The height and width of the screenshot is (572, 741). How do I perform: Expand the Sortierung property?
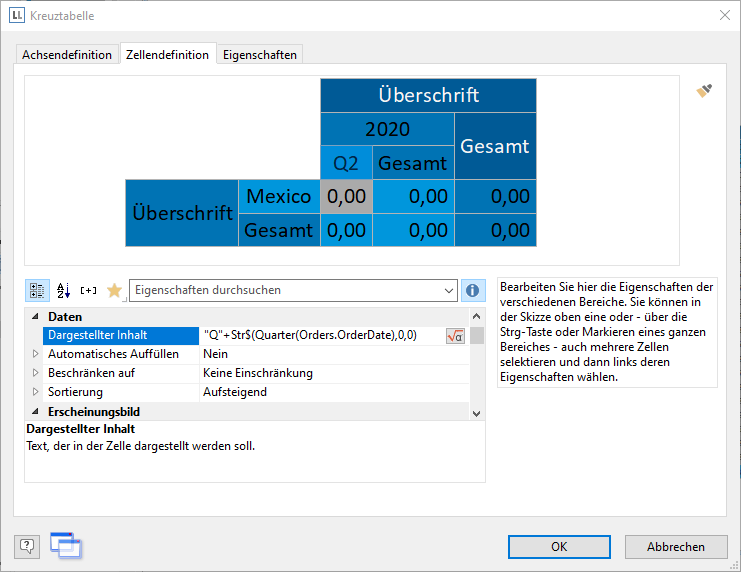tap(36, 392)
